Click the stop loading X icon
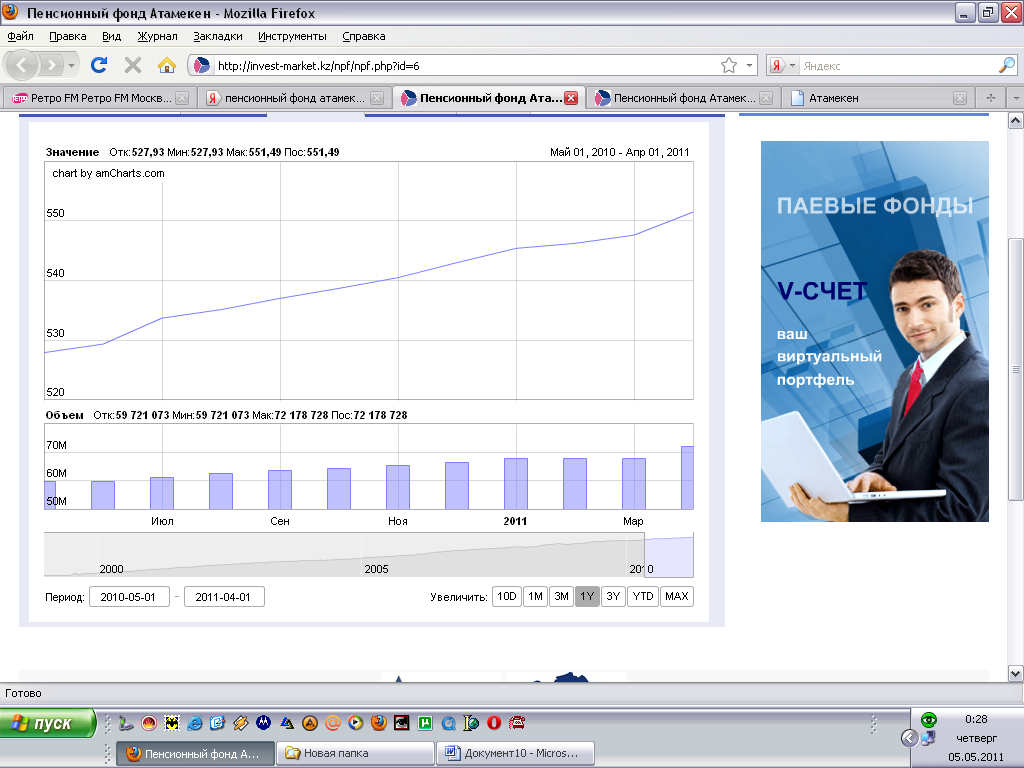 point(132,65)
